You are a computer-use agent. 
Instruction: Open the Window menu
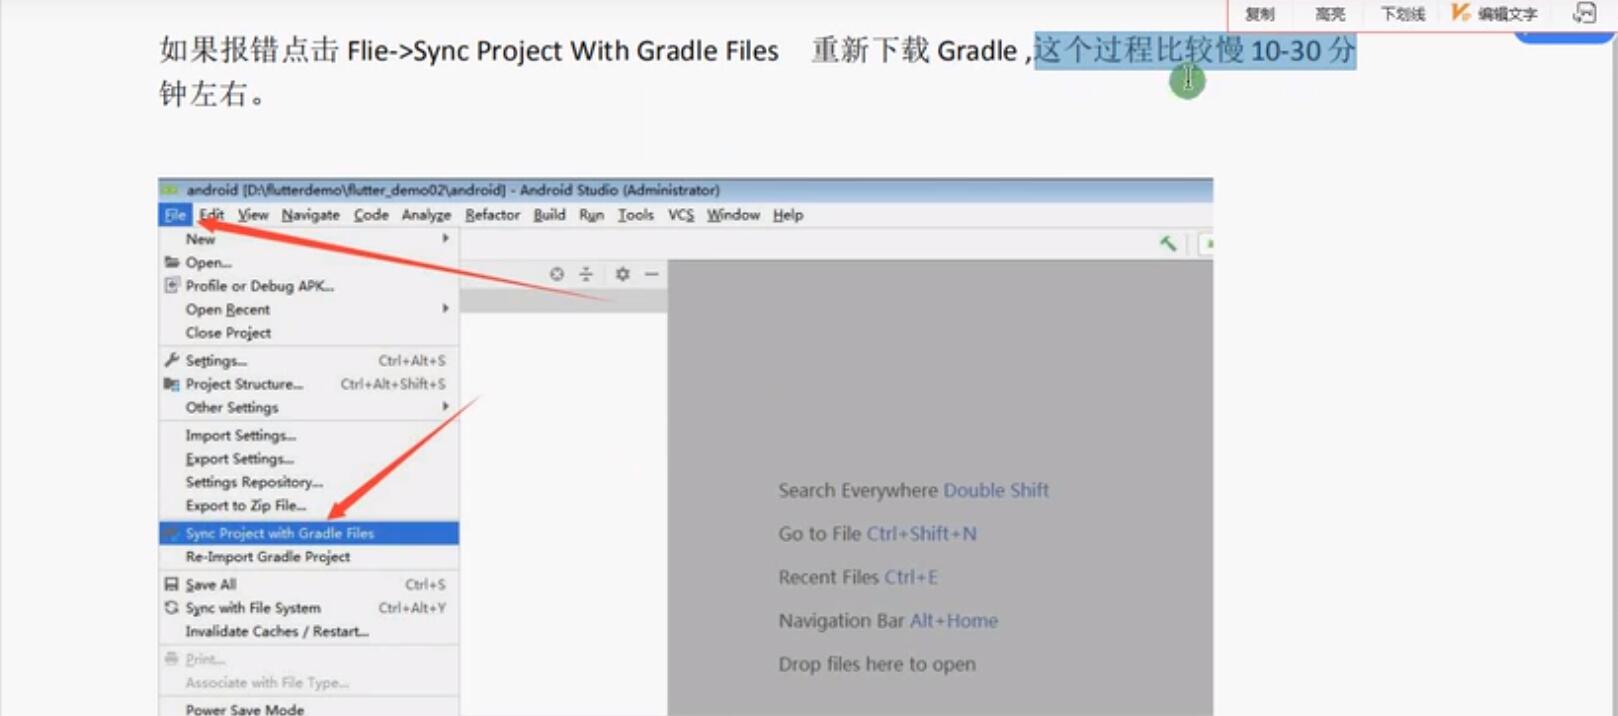pos(733,215)
